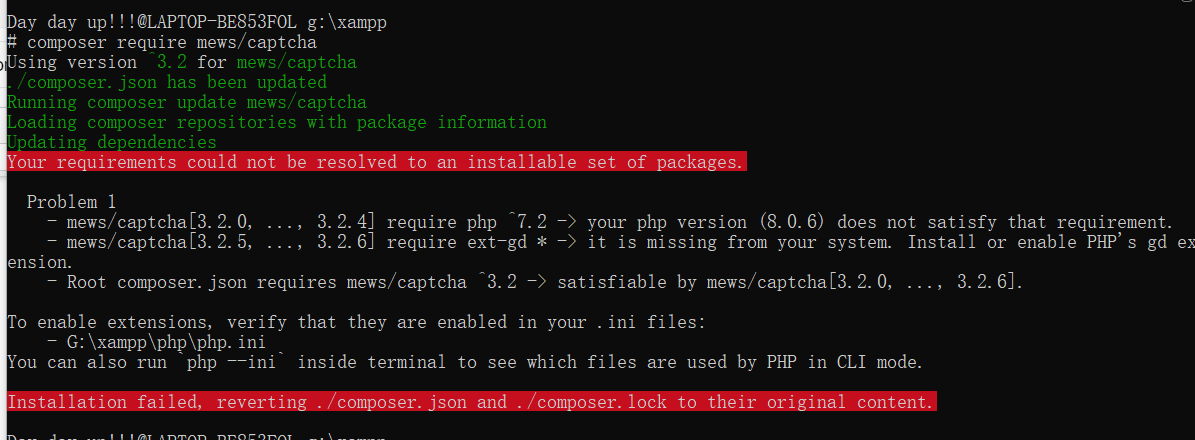The width and height of the screenshot is (1195, 440).
Task: Click the "composer require mews/captcha" command line
Action: 171,42
